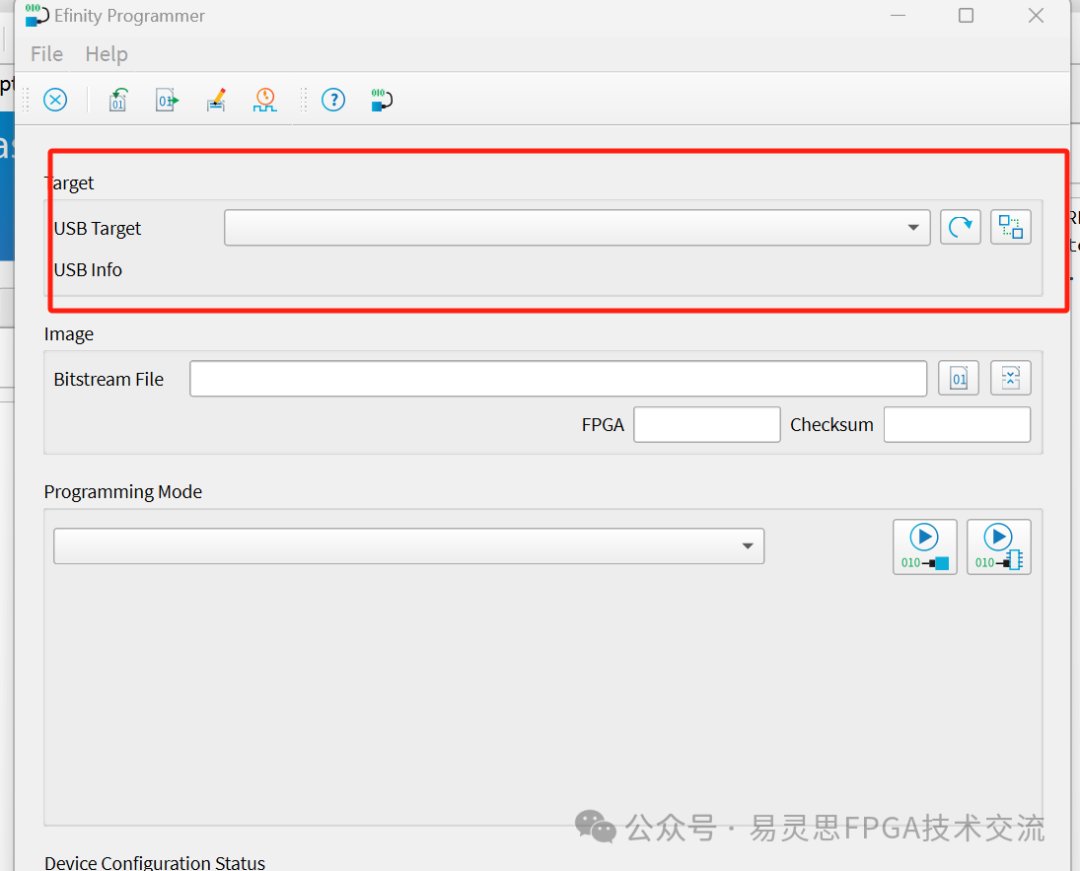Click the programmer cable toolbar icon
The height and width of the screenshot is (871, 1080).
[382, 100]
